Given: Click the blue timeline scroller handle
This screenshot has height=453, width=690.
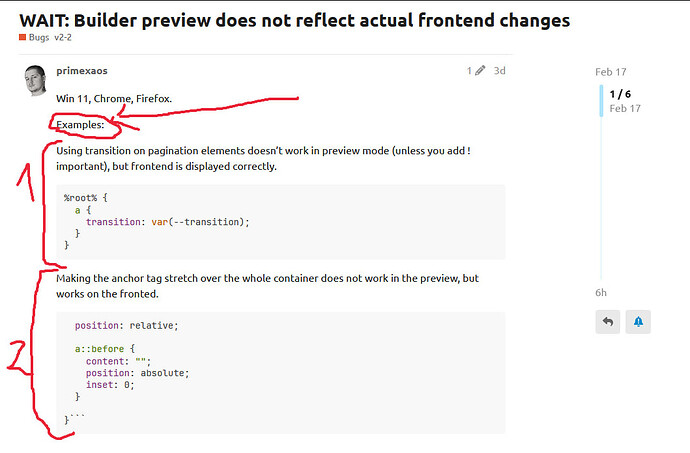Looking at the screenshot, I should tap(601, 101).
